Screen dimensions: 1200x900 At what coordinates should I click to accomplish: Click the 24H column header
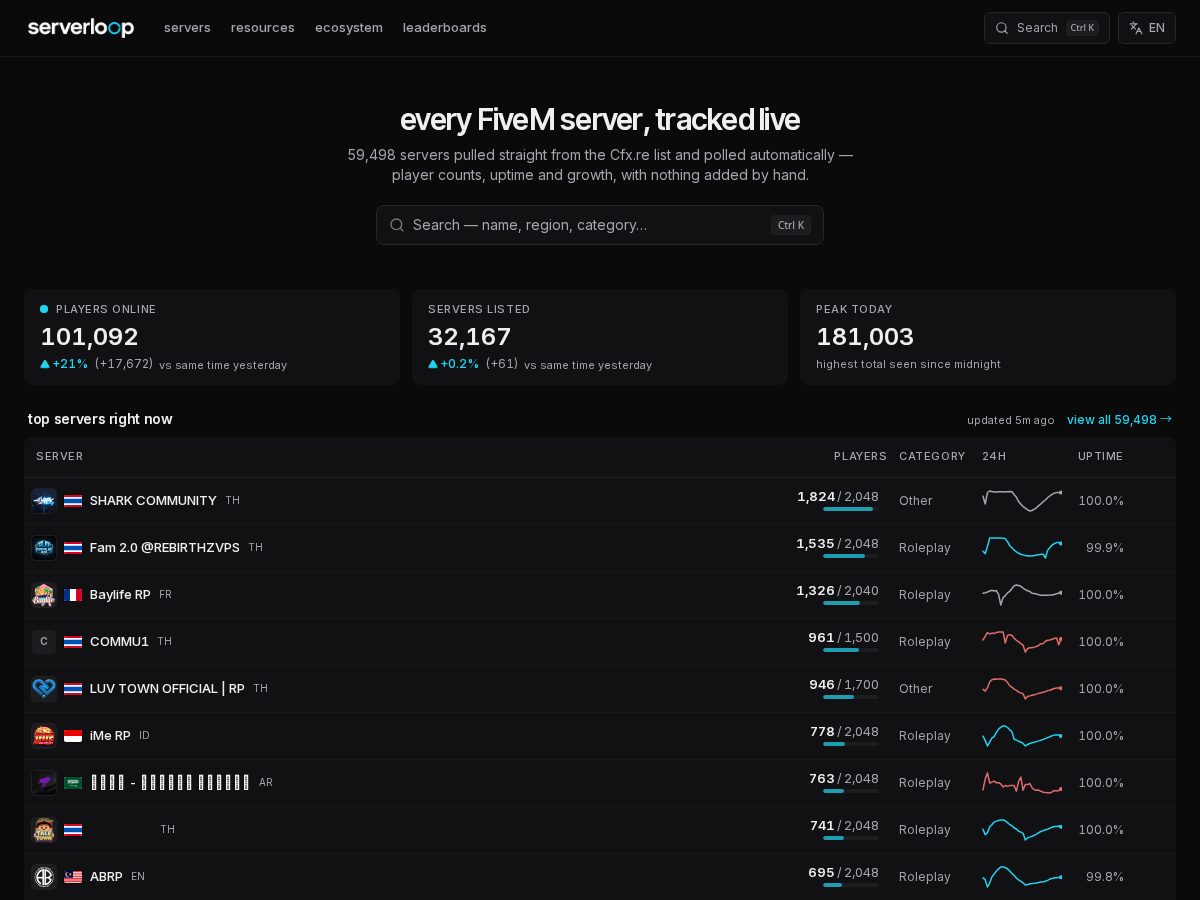(994, 456)
